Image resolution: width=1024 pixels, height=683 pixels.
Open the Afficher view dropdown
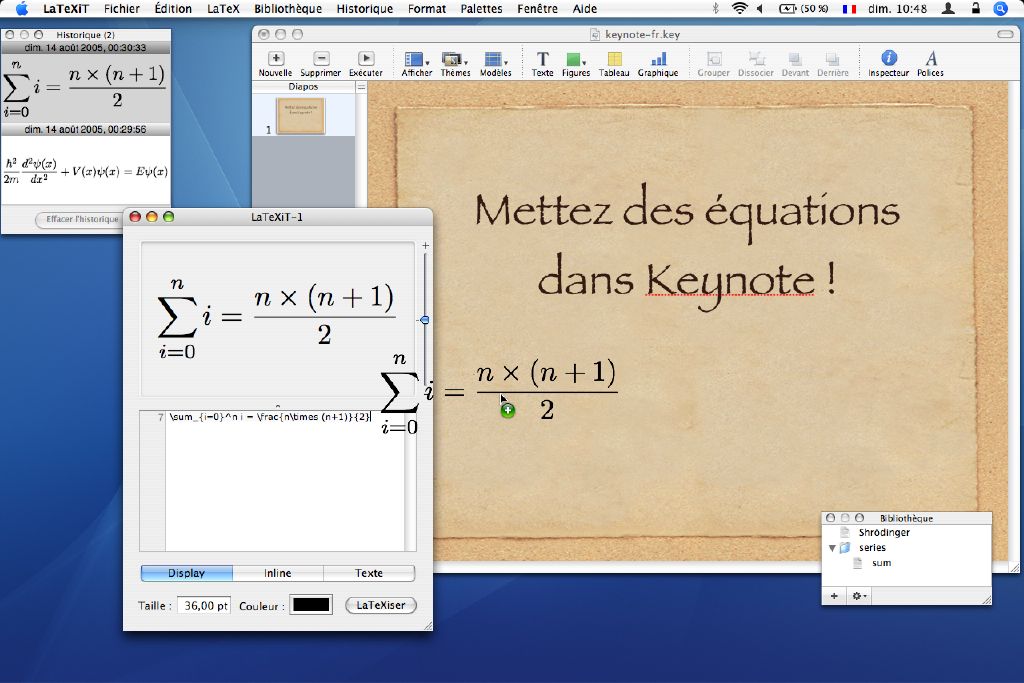pyautogui.click(x=416, y=59)
